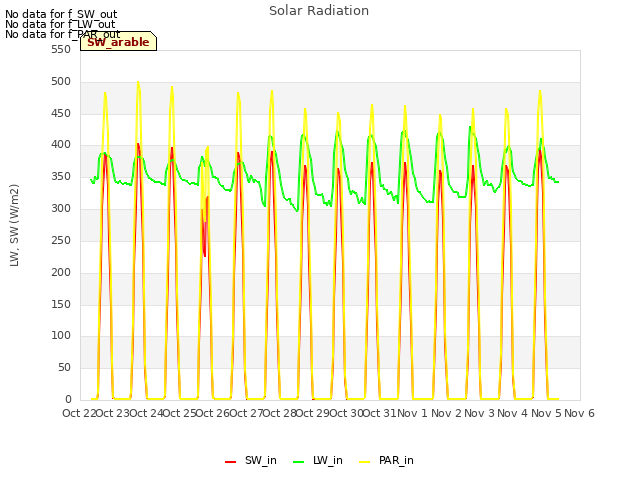Click the last yellow PAR_in peak on Nov 5
Screen dimensions: 640x480
click(x=540, y=91)
